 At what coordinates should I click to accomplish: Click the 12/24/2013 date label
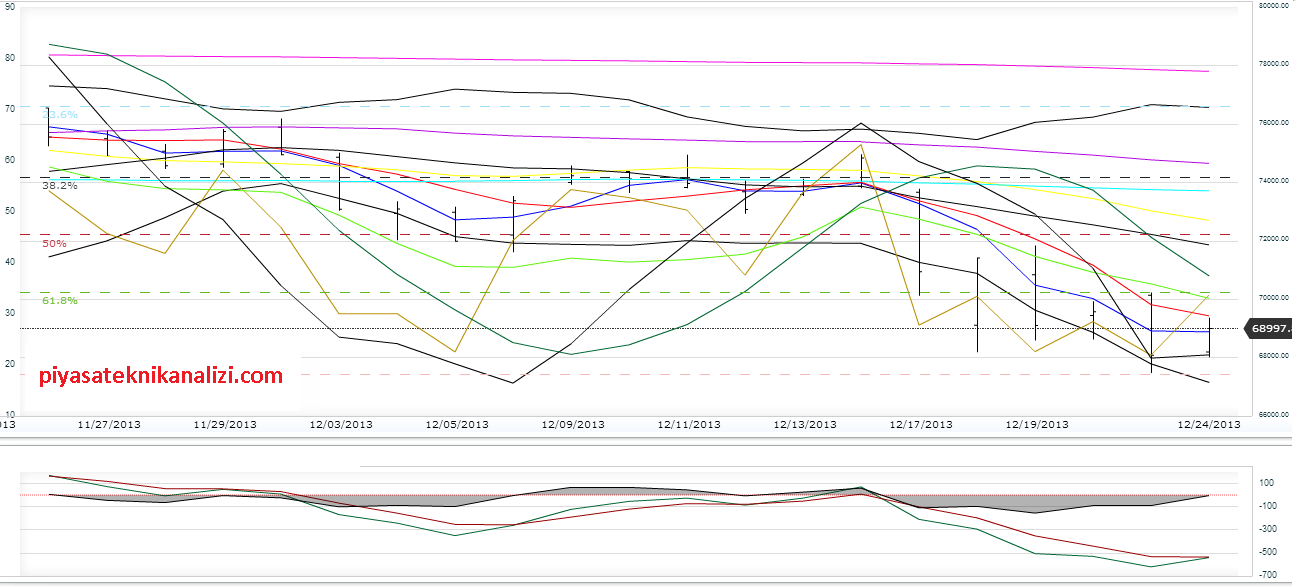(1208, 424)
